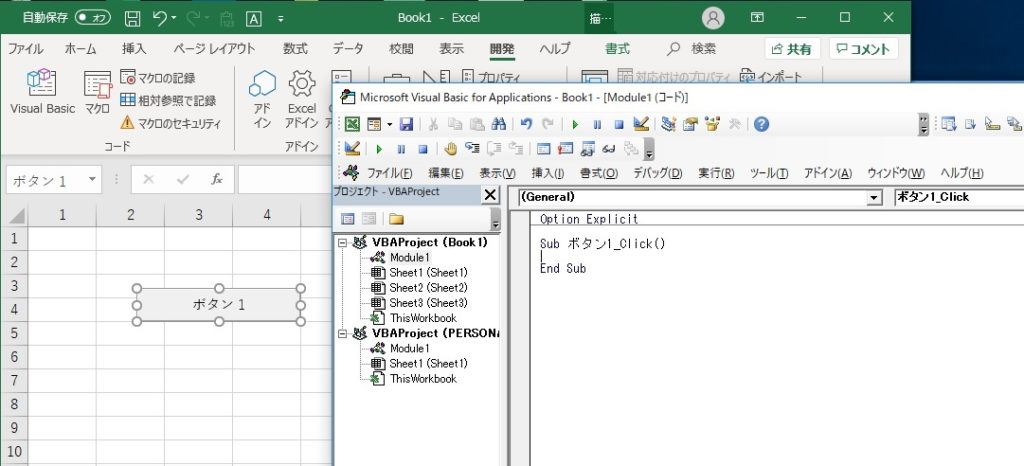Viewport: 1024px width, 466px height.
Task: Open the Insert UserForm dropdown arrow
Action: pyautogui.click(x=389, y=125)
